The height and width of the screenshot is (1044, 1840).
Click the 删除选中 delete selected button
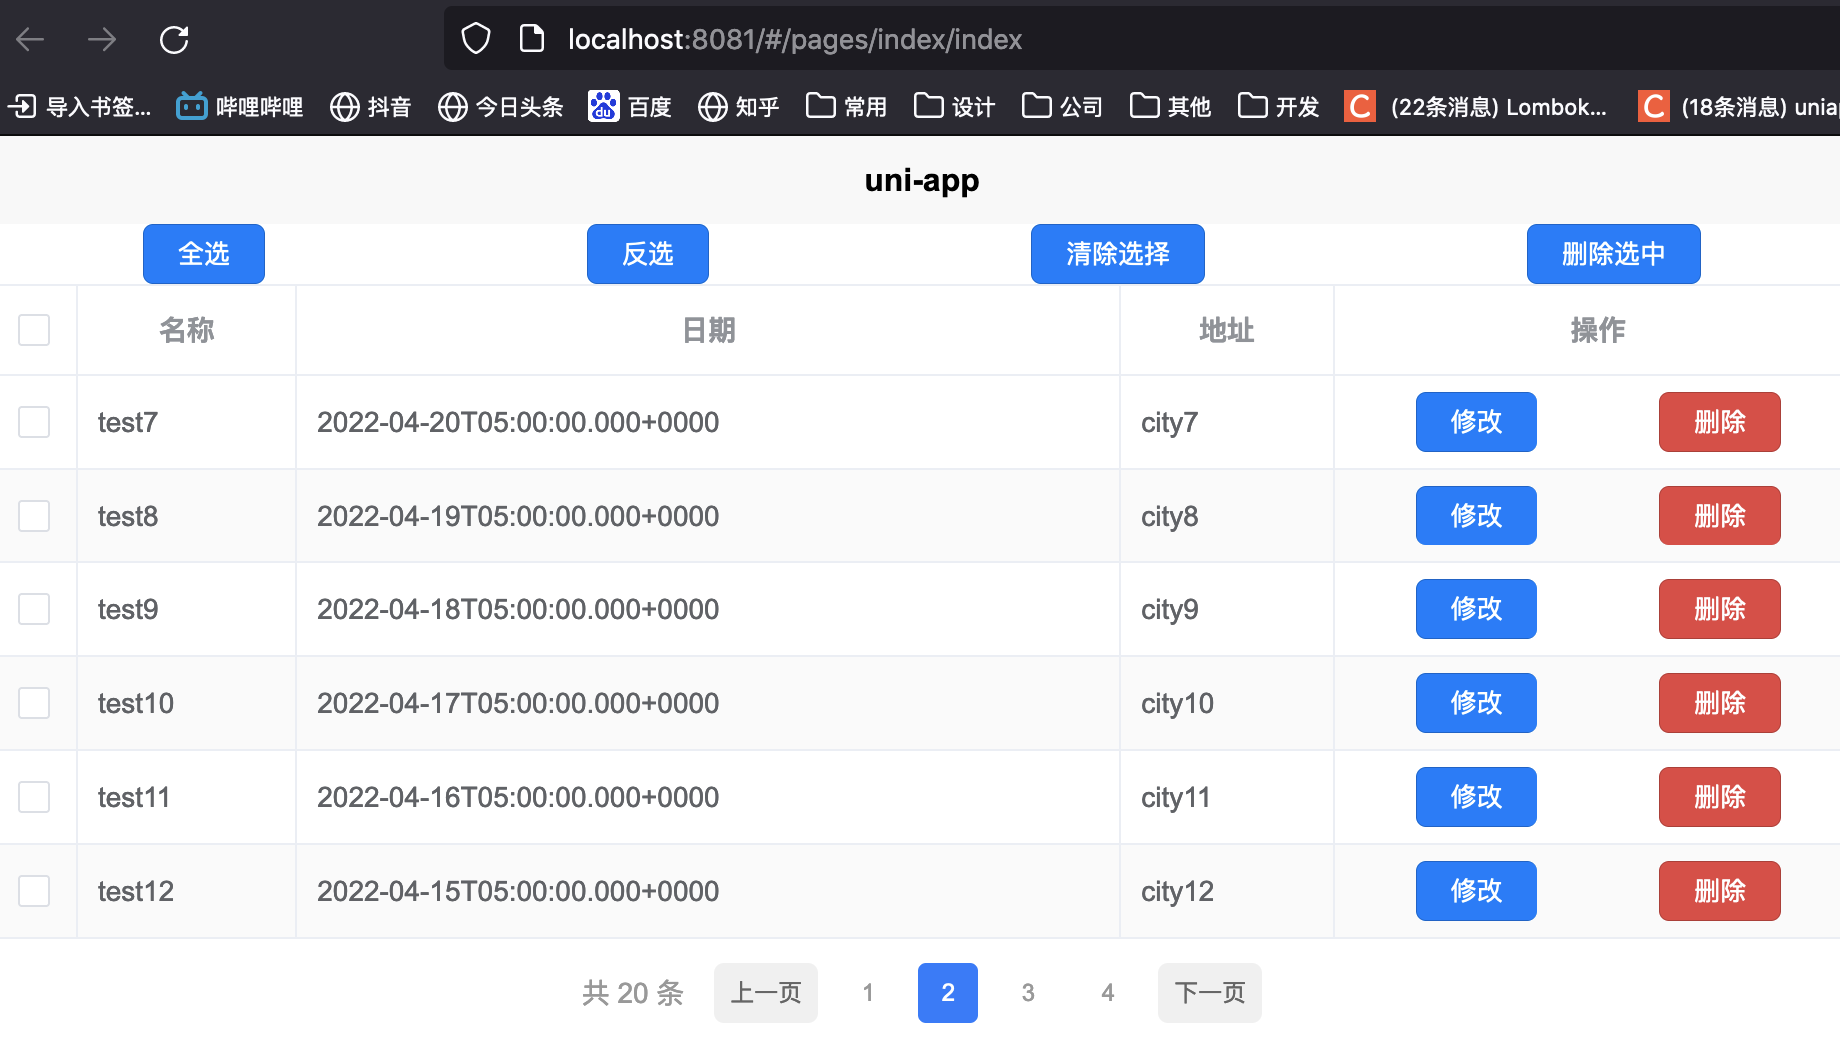[1613, 254]
